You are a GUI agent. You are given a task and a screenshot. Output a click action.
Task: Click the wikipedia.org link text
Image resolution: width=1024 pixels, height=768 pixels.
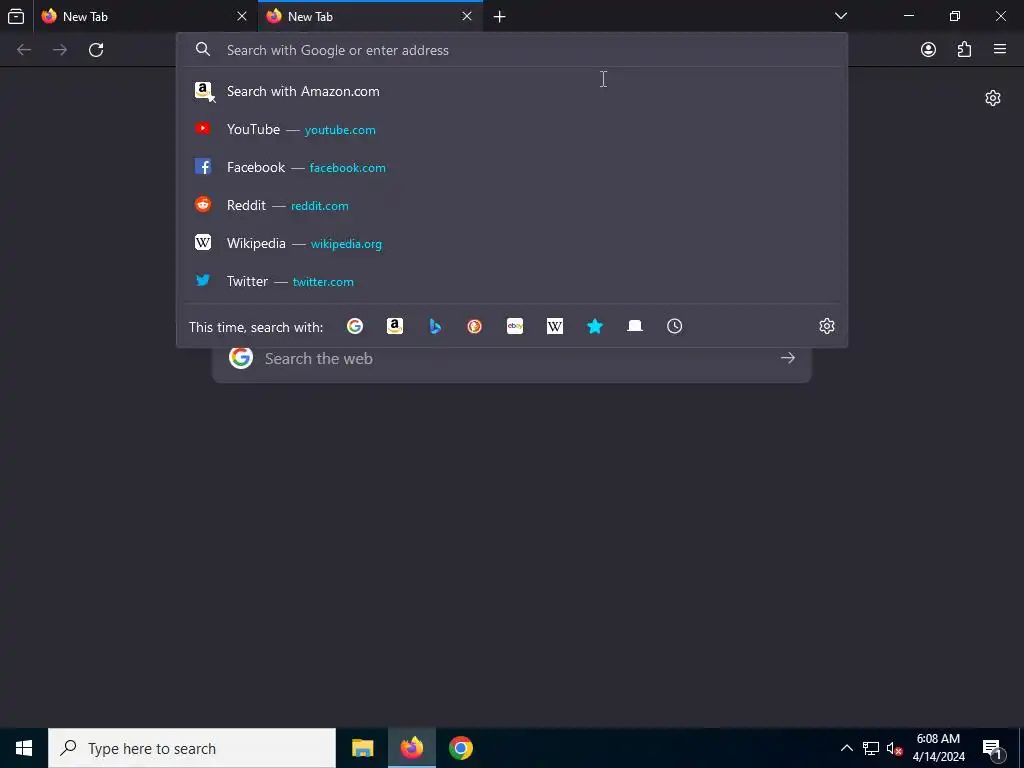point(346,244)
